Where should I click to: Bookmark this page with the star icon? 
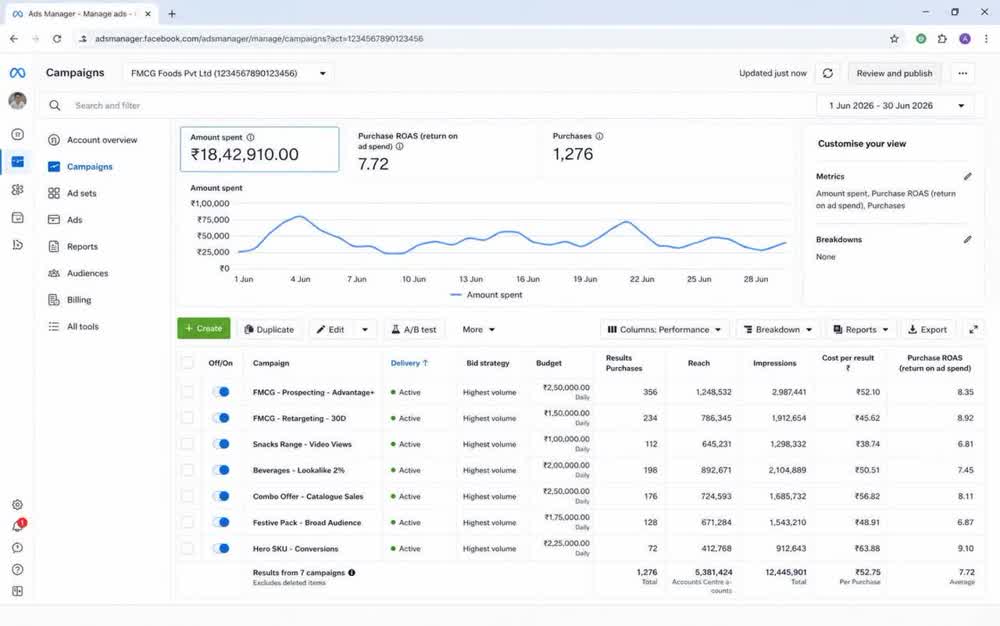(894, 39)
